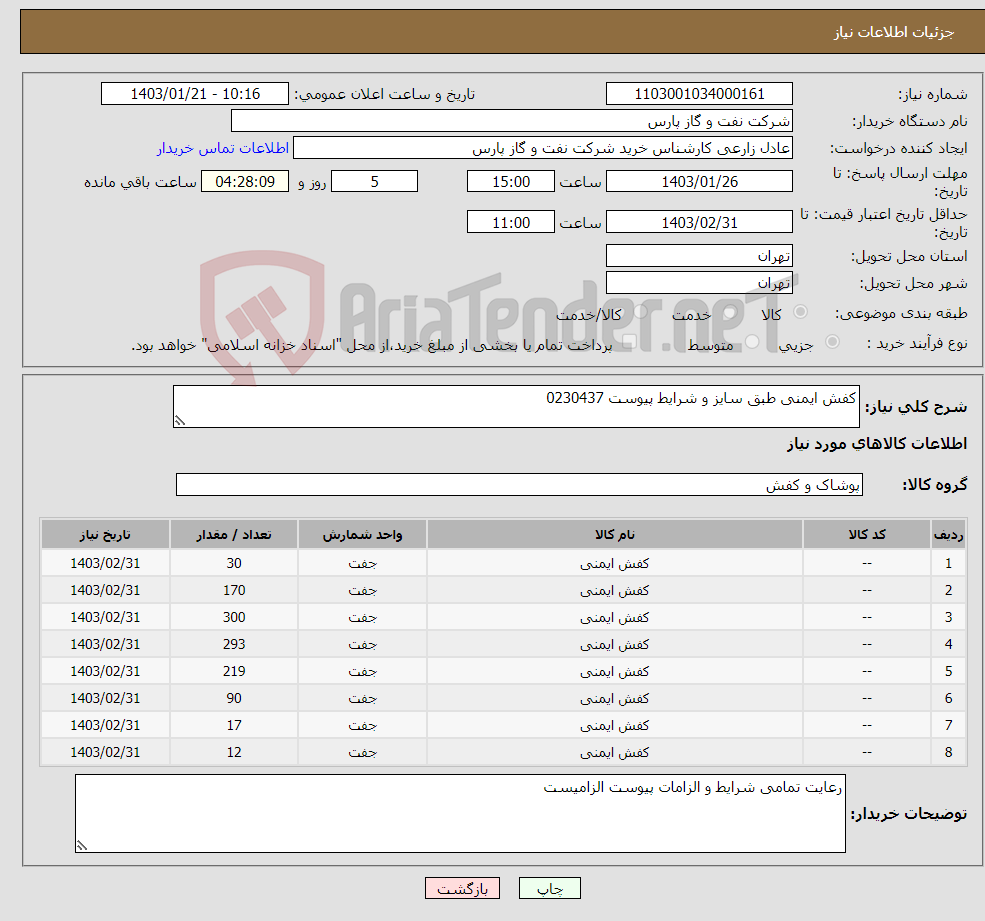Image resolution: width=985 pixels, height=921 pixels.
Task: Select the متوسط purchase type radio
Action: click(x=752, y=342)
